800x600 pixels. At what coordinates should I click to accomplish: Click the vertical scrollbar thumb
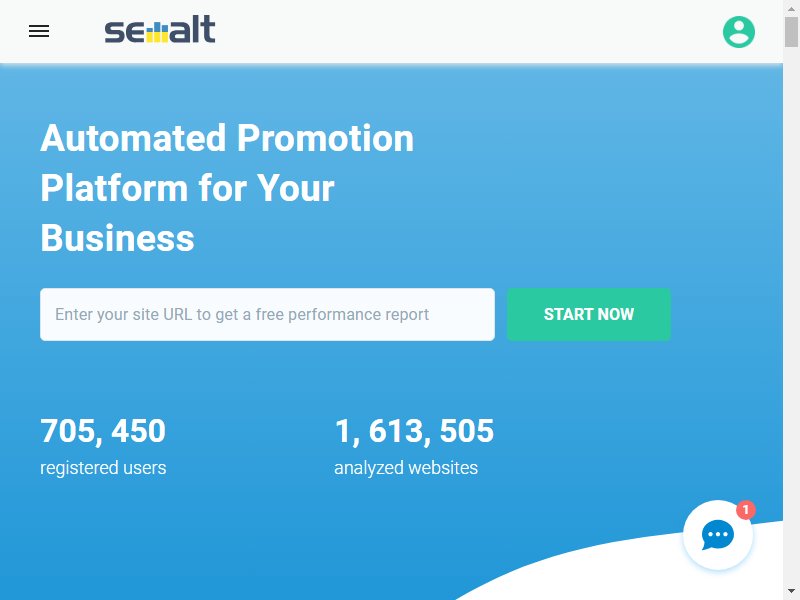(x=791, y=32)
